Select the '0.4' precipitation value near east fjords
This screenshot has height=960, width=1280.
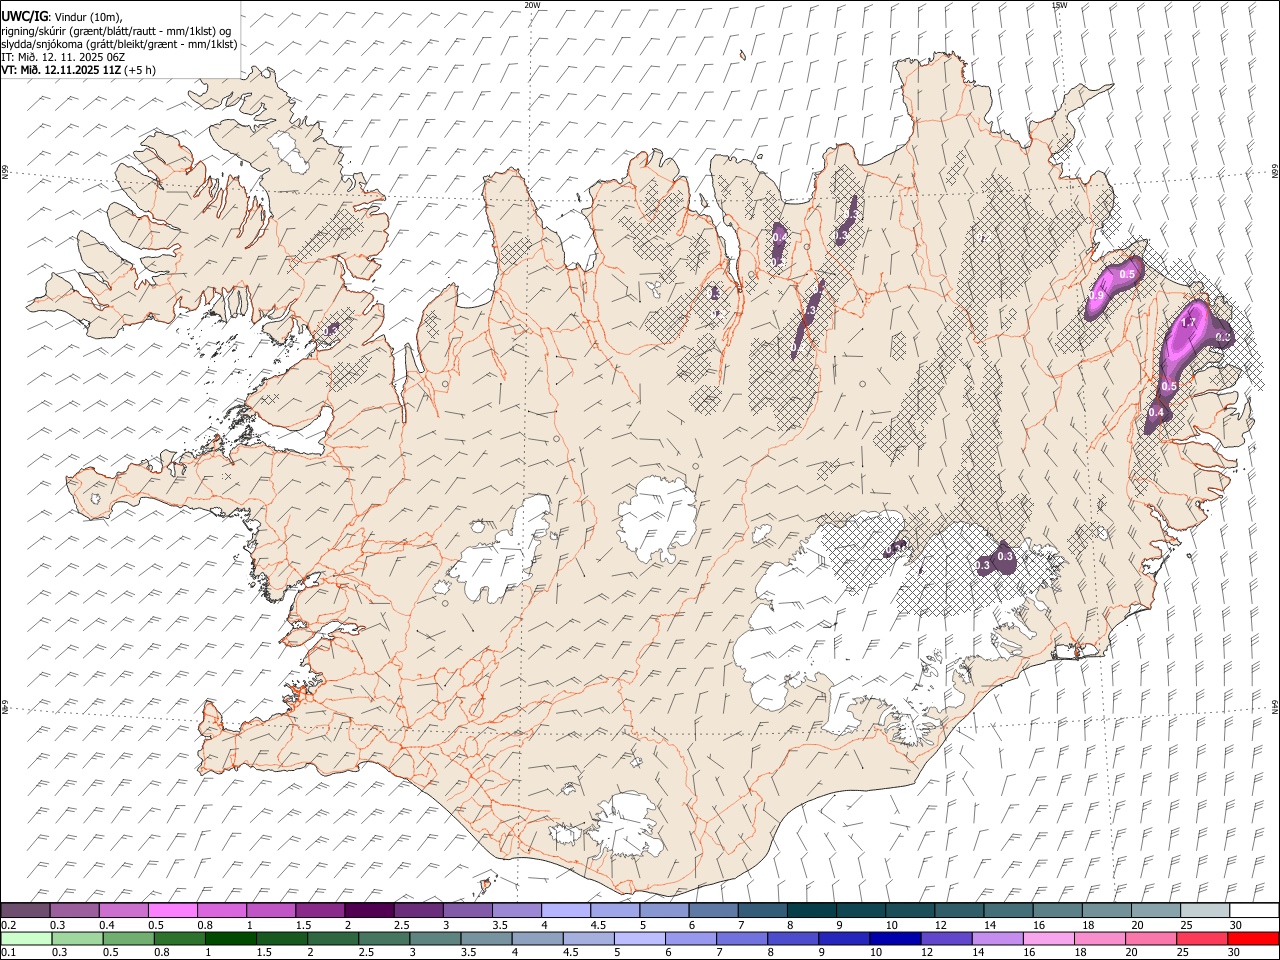pos(1158,413)
